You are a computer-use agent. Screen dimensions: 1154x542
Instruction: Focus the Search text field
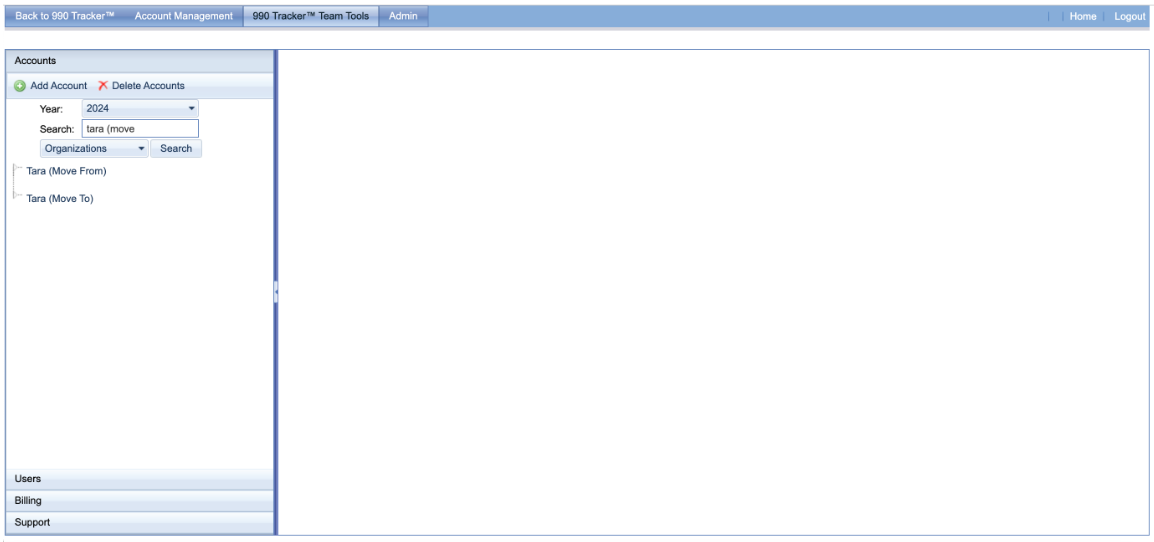click(x=140, y=129)
